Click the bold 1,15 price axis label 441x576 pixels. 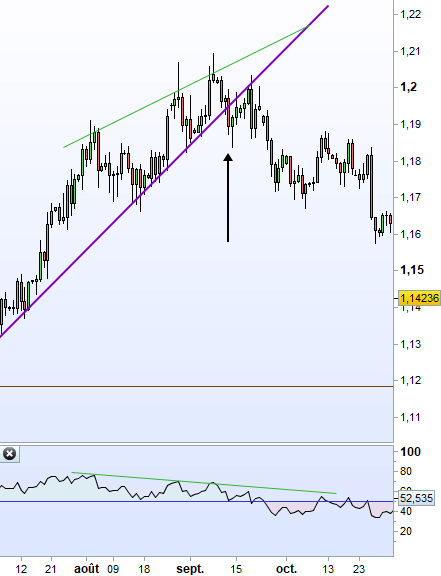pyautogui.click(x=412, y=270)
